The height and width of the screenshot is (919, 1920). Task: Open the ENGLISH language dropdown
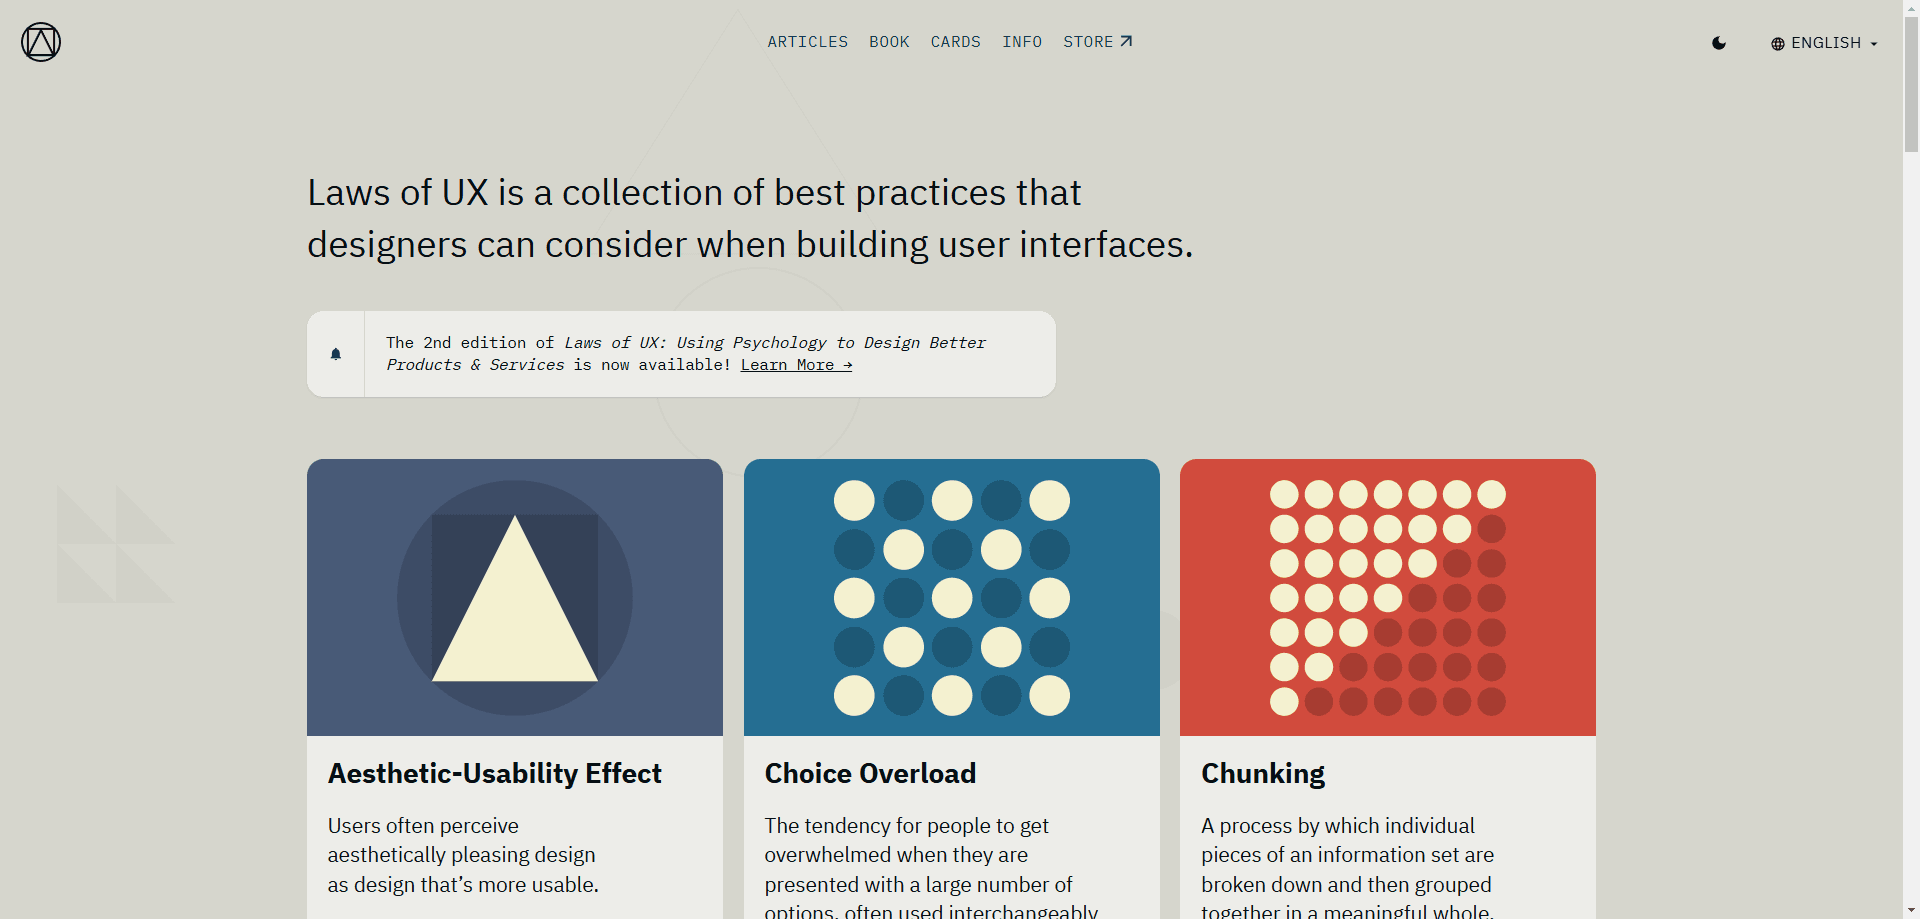(1824, 43)
